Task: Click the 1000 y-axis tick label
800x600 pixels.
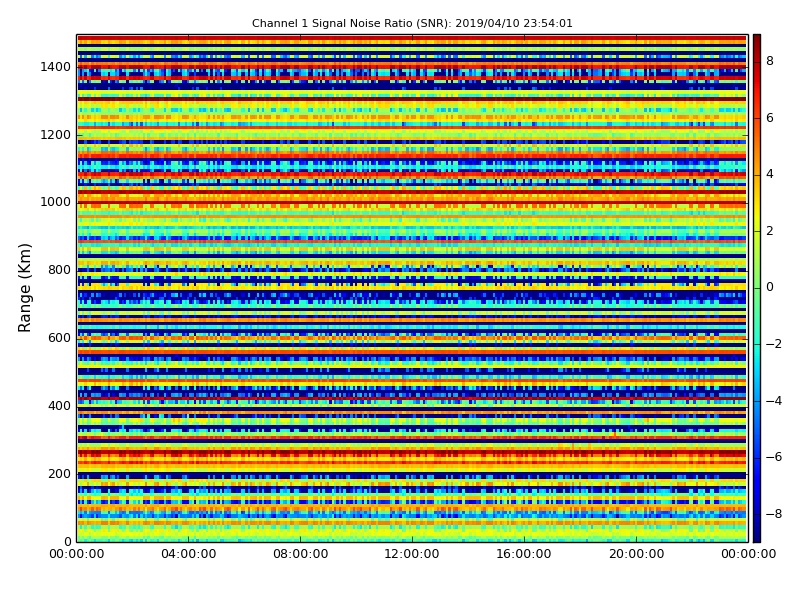Action: [x=56, y=202]
